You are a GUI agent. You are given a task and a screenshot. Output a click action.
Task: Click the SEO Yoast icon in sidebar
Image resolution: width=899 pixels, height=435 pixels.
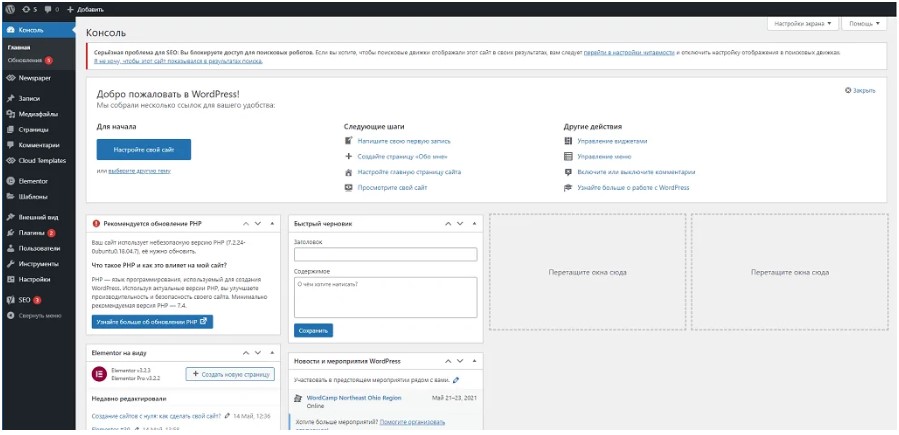(10, 300)
